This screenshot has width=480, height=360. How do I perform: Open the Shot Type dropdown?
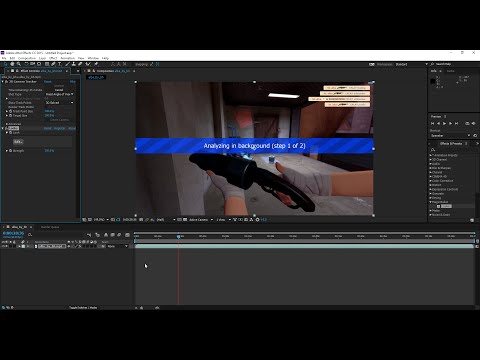tap(59, 94)
